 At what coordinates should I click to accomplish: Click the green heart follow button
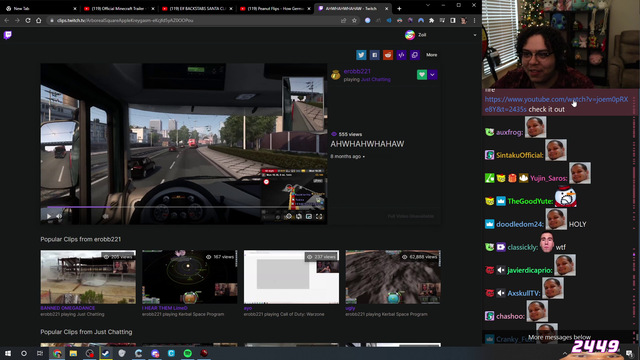pyautogui.click(x=422, y=75)
